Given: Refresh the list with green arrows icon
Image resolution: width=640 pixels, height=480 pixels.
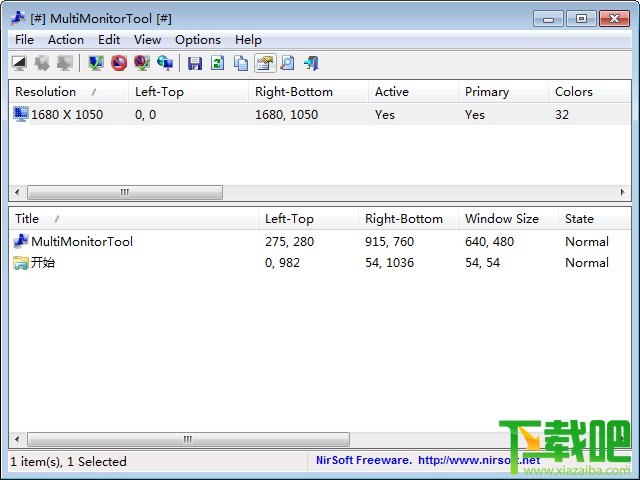Looking at the screenshot, I should pyautogui.click(x=218, y=63).
